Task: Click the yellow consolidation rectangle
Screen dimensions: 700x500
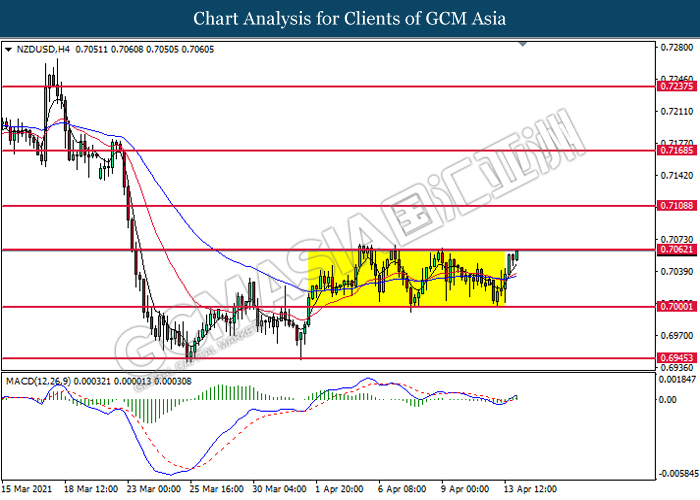Action: tap(410, 277)
